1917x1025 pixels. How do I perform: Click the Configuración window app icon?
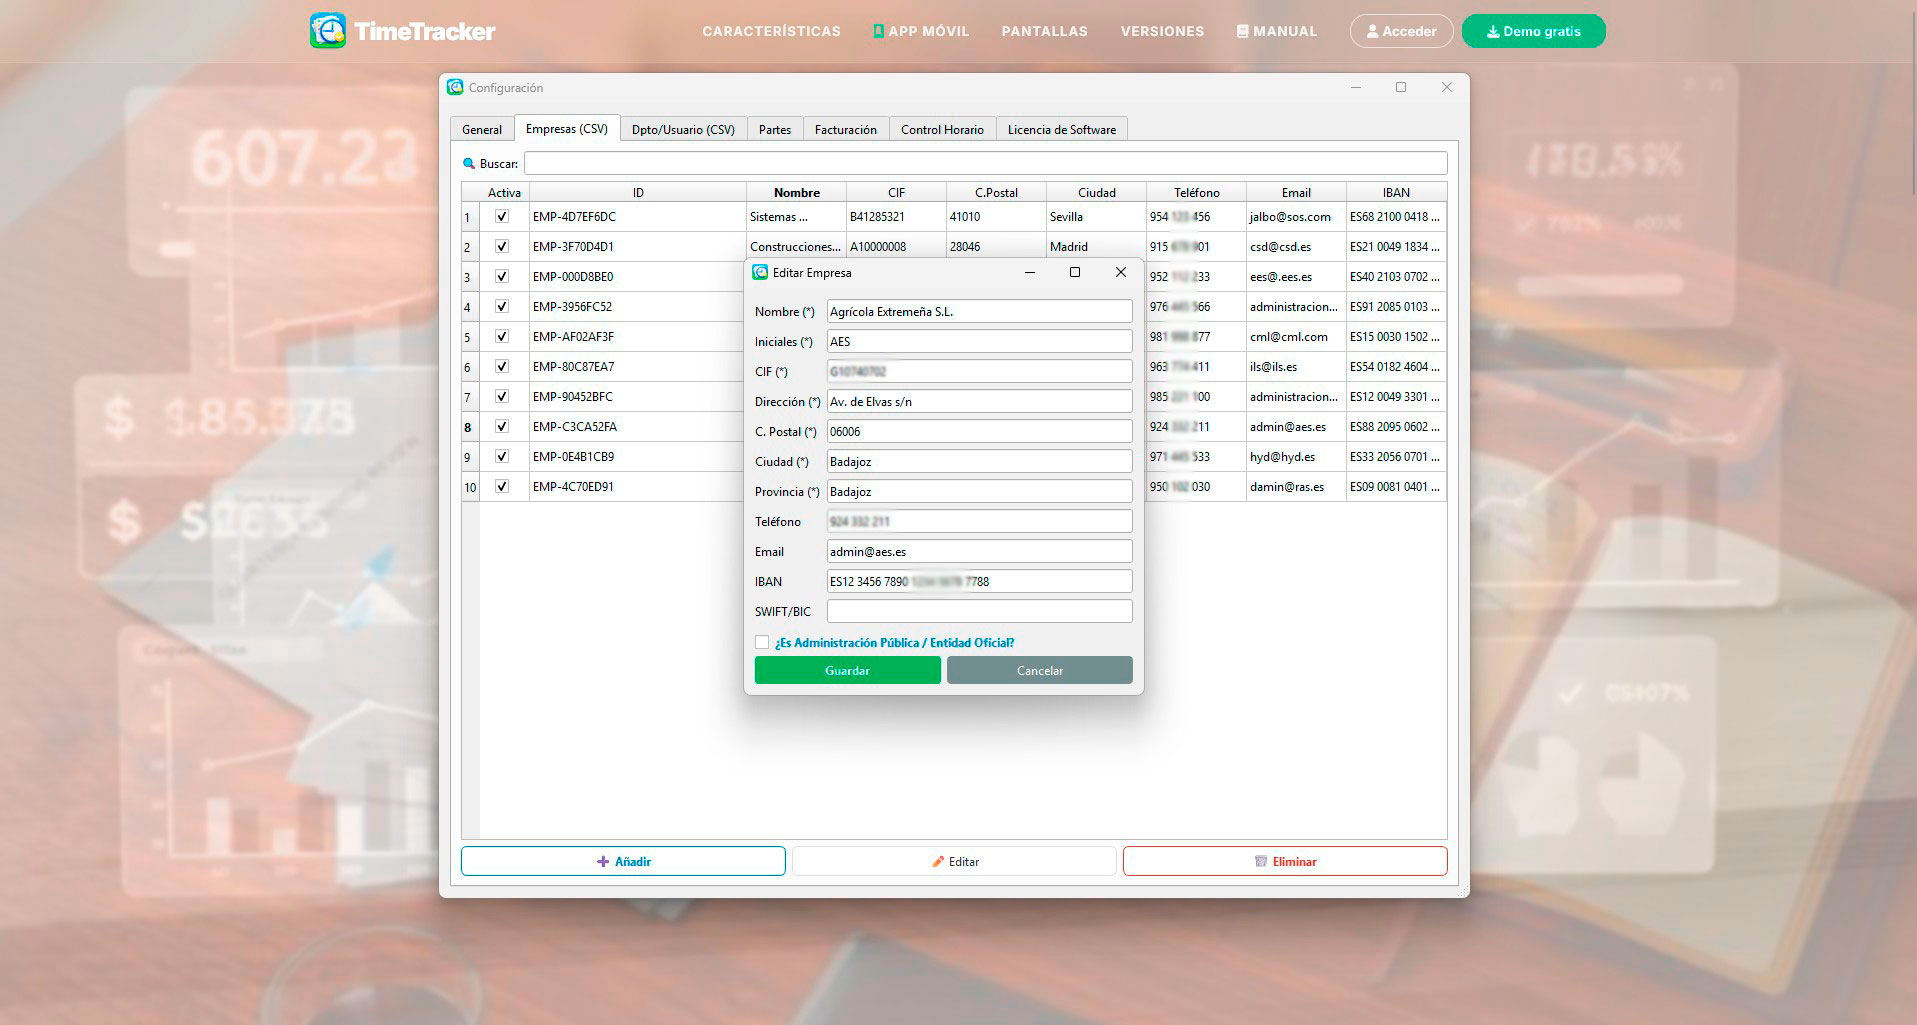click(x=456, y=87)
